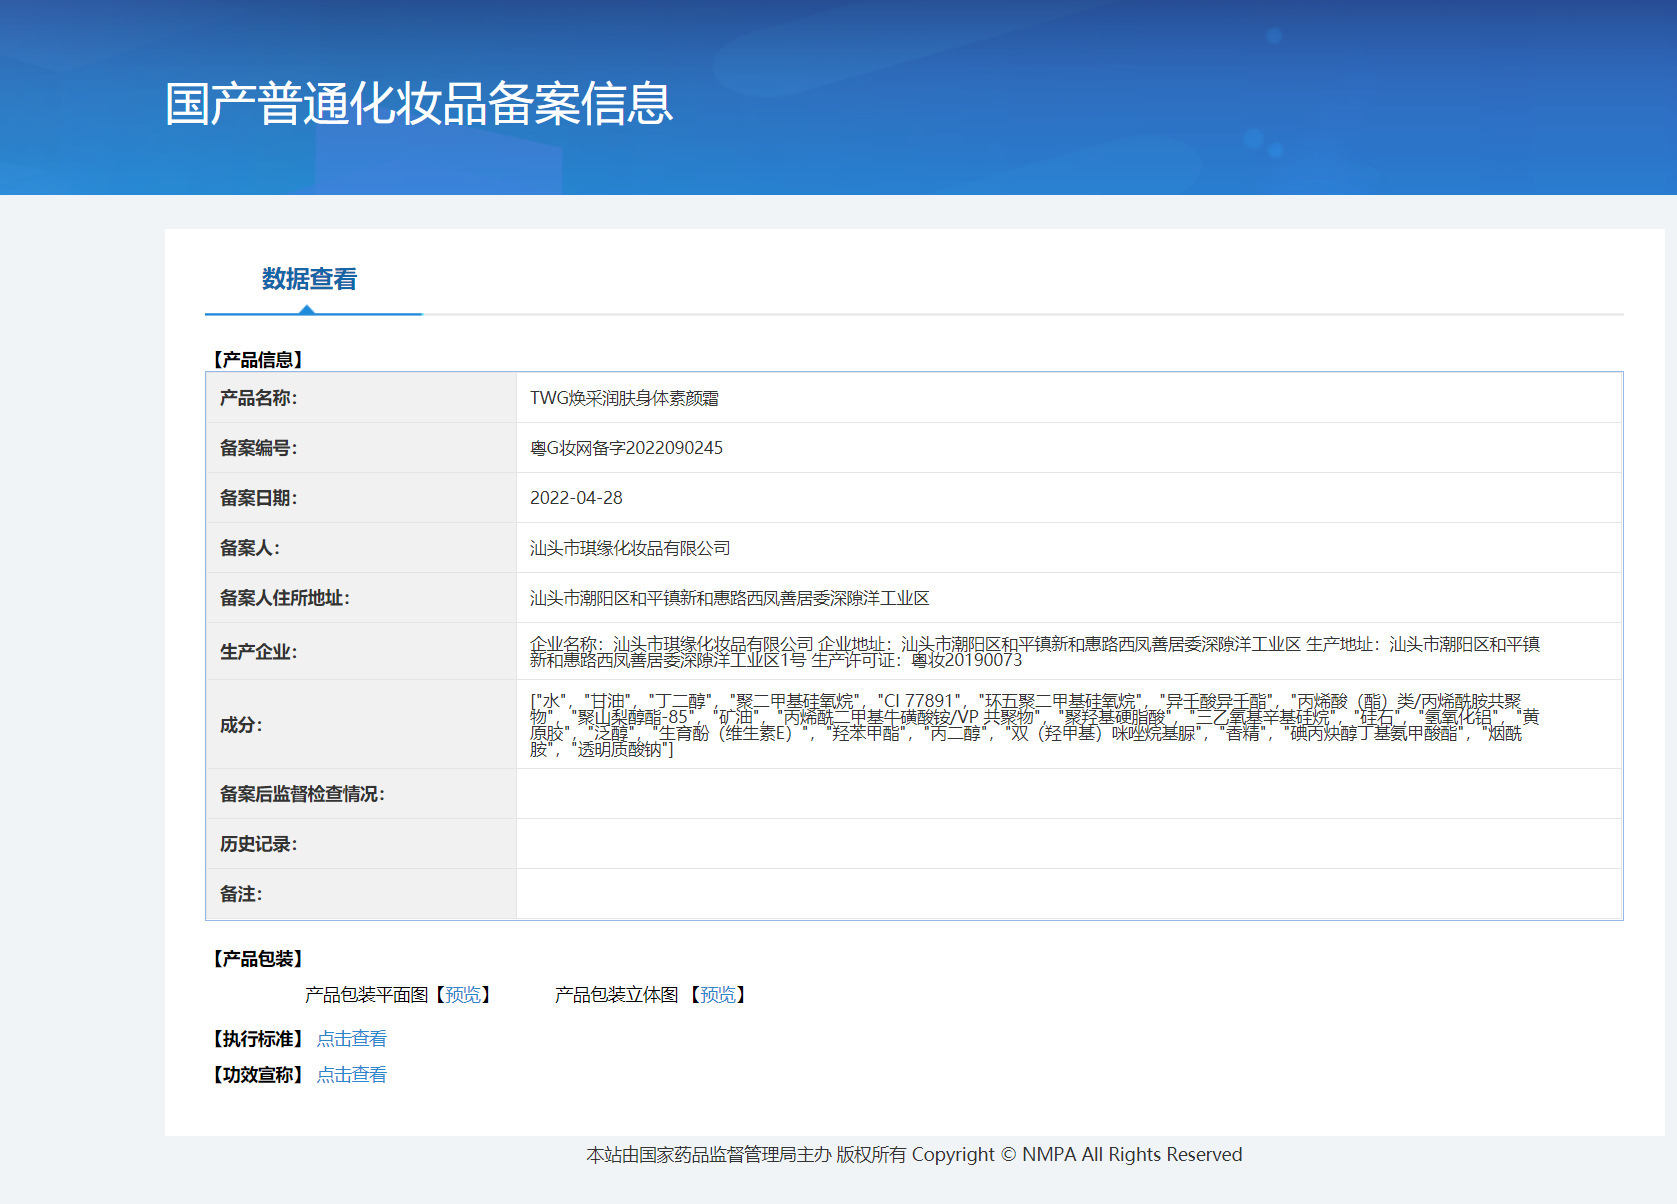
Task: Open 点击查看 link beside 执行标准
Action: tap(351, 1039)
